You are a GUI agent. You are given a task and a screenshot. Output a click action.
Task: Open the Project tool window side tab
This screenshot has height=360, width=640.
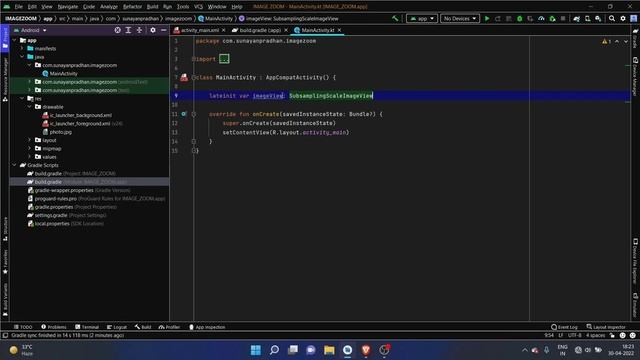(5, 38)
